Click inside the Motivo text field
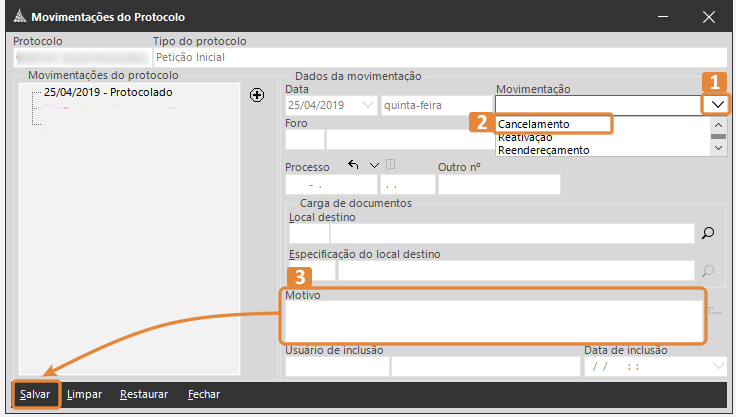 click(x=493, y=322)
